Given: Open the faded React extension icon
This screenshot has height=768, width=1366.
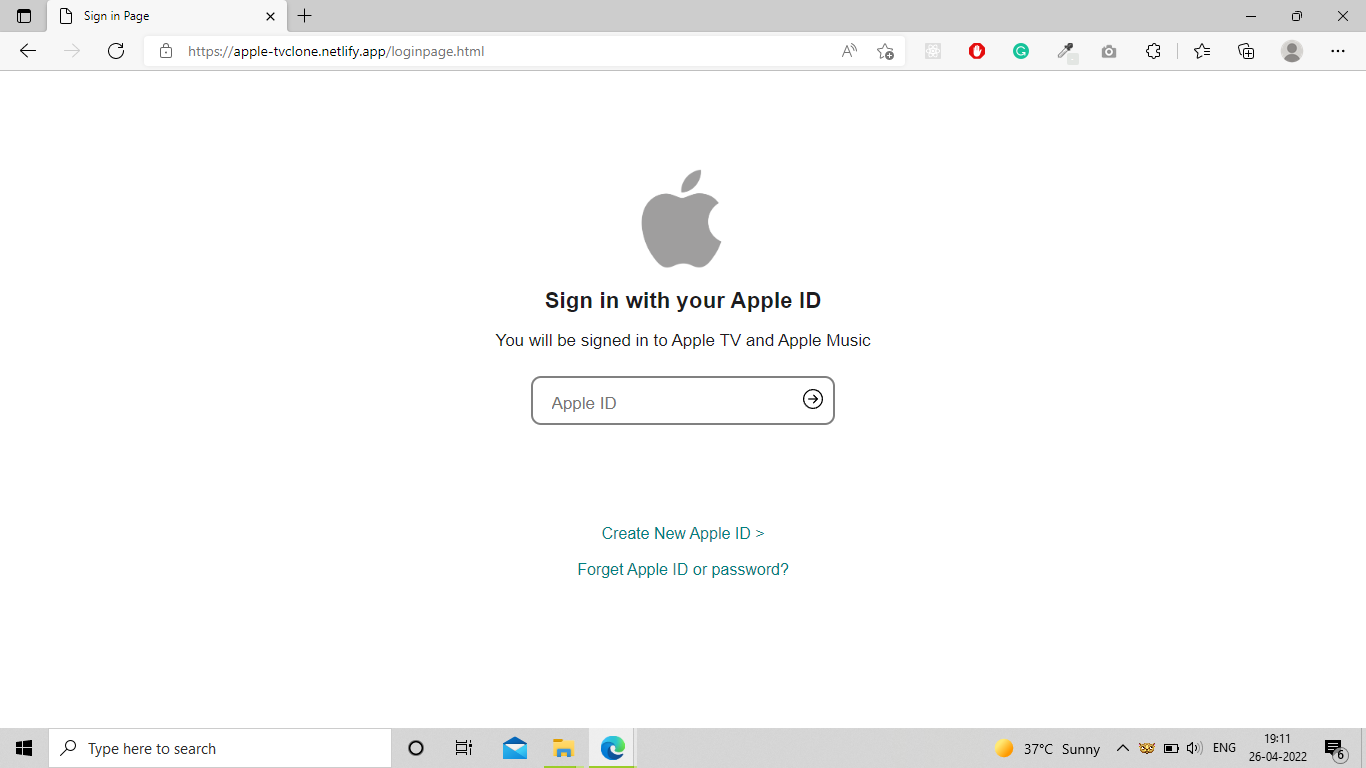Looking at the screenshot, I should 933,51.
